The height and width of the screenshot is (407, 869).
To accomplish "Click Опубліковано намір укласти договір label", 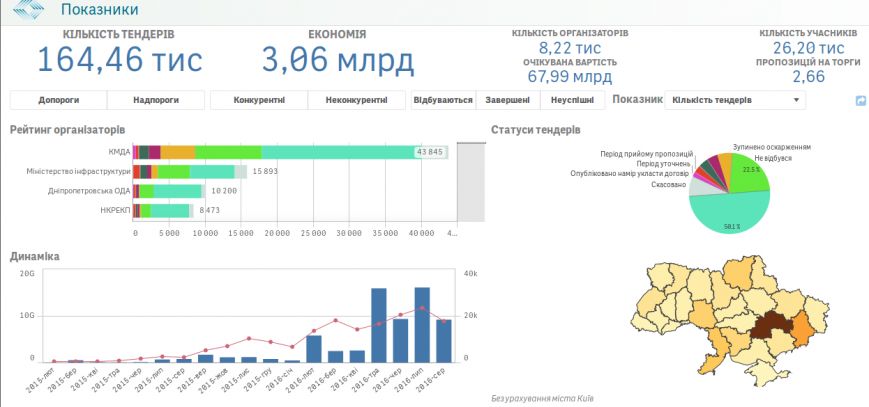I will tap(630, 174).
